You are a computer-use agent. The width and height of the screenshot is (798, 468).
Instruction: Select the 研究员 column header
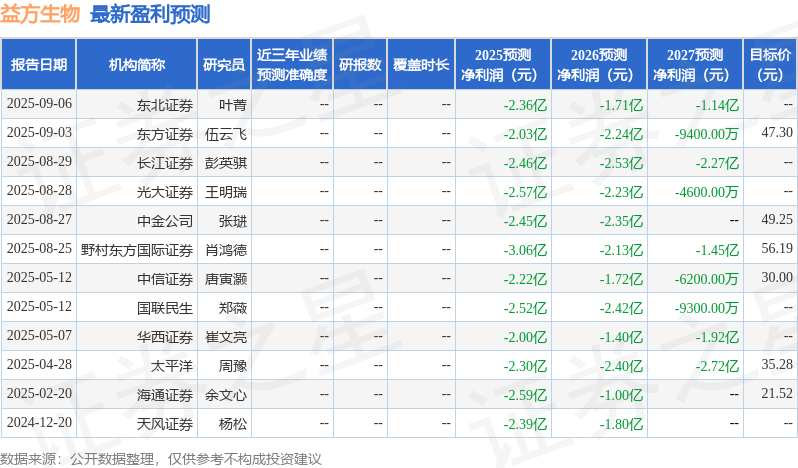pyautogui.click(x=224, y=65)
